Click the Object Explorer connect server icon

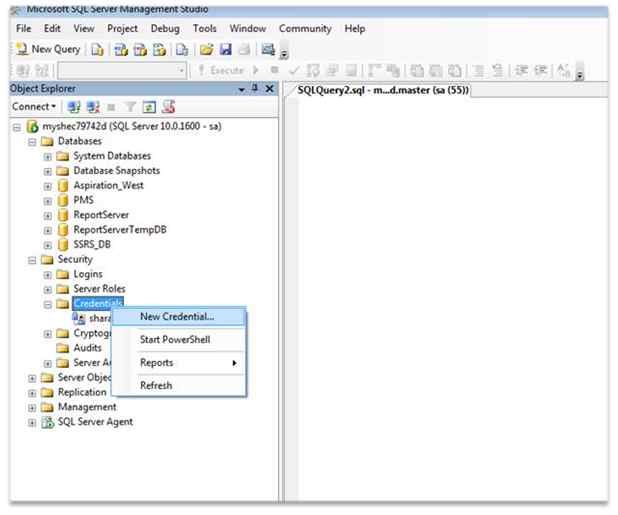tap(74, 107)
